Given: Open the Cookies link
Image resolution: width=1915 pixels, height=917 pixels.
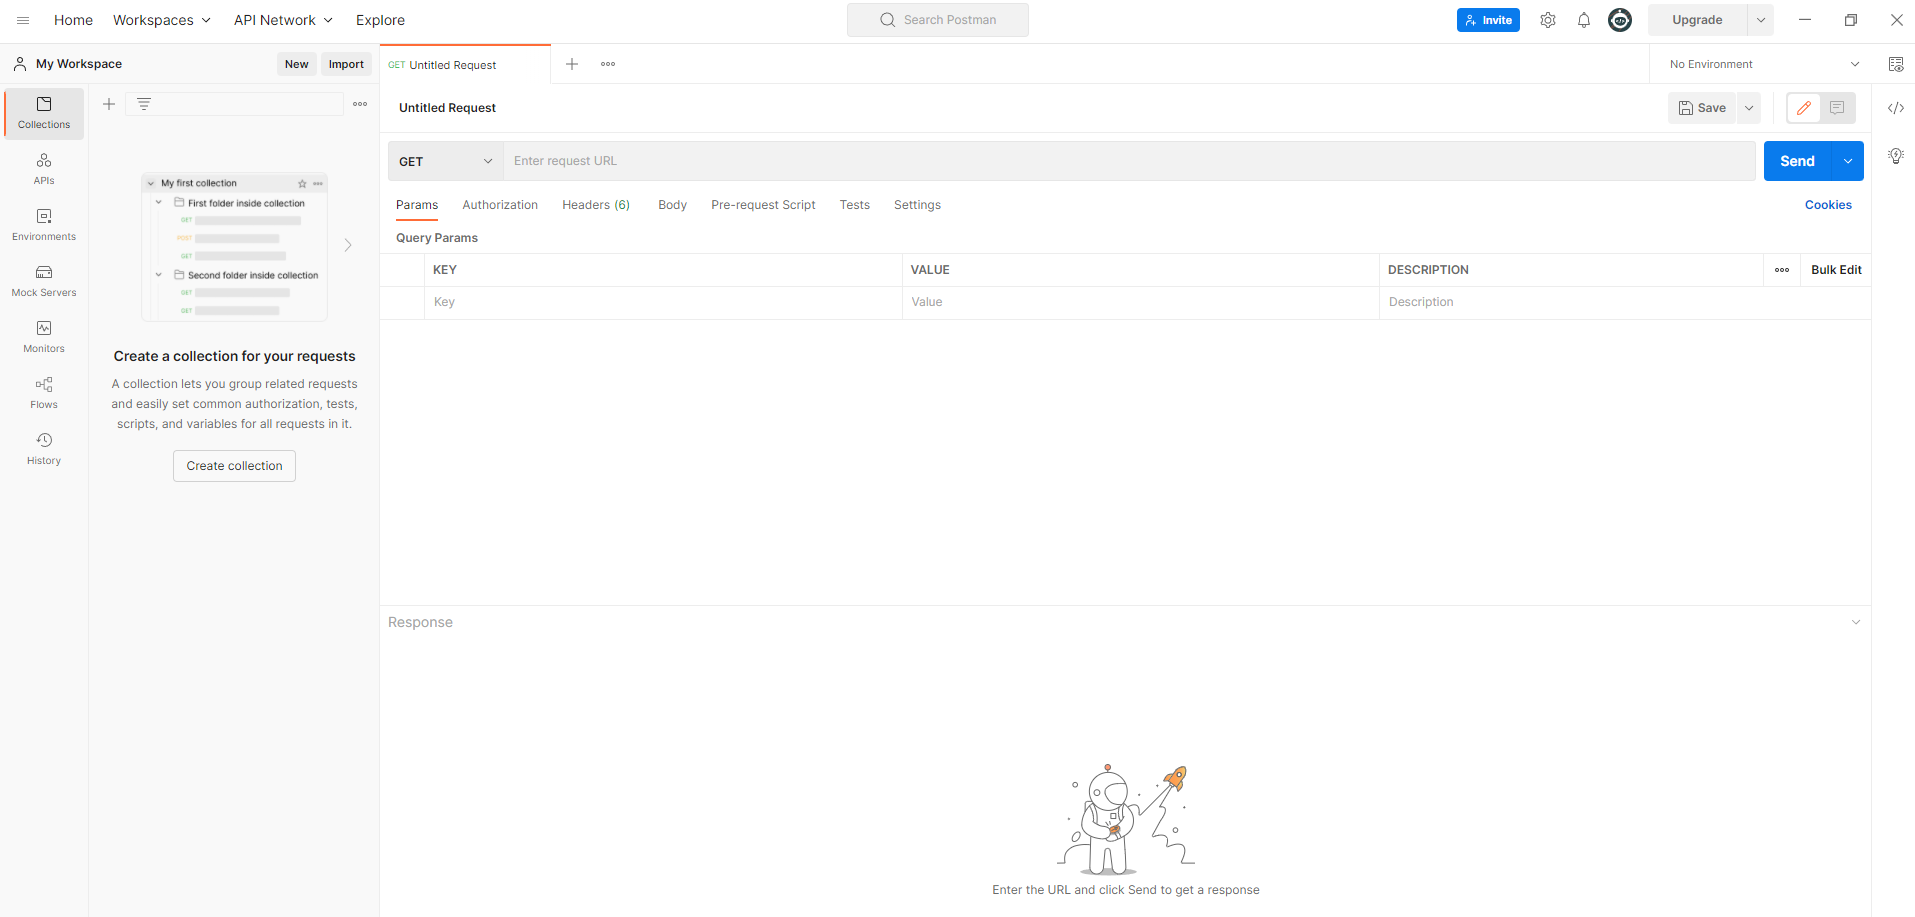Looking at the screenshot, I should click(1828, 205).
